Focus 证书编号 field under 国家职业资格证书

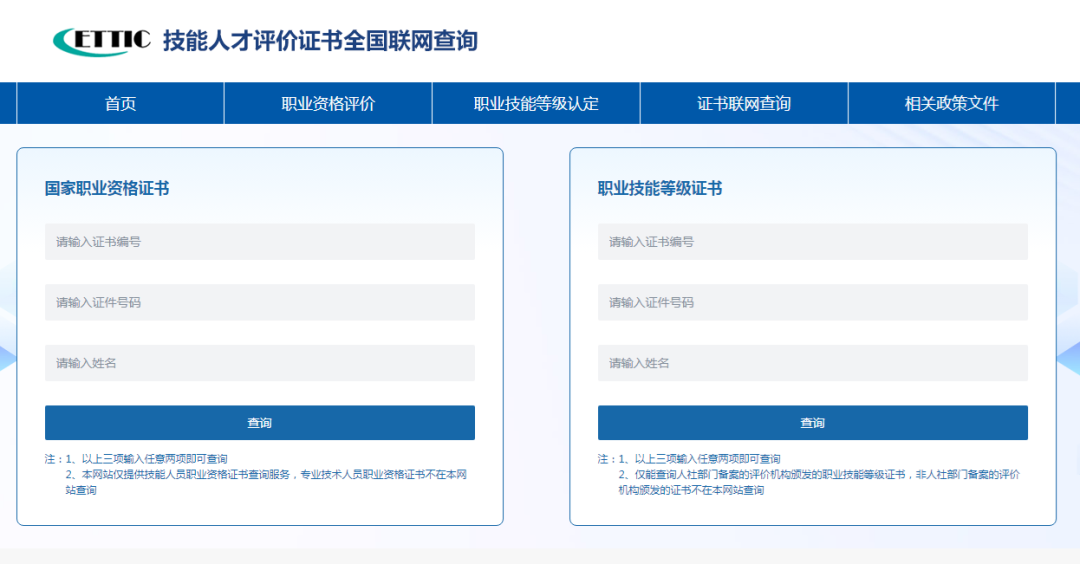pyautogui.click(x=260, y=242)
